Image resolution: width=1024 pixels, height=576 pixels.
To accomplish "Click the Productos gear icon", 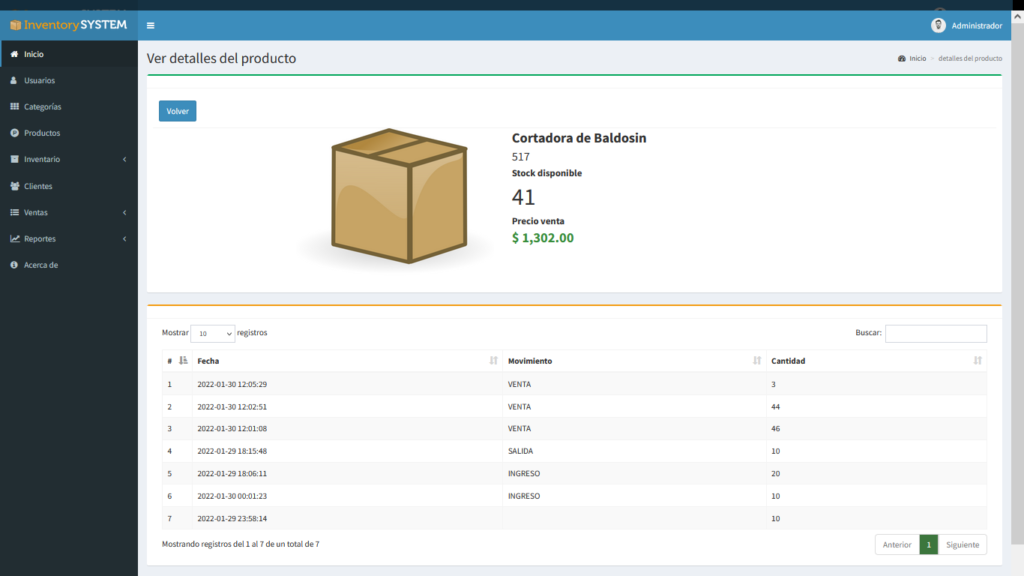I will click(x=15, y=132).
